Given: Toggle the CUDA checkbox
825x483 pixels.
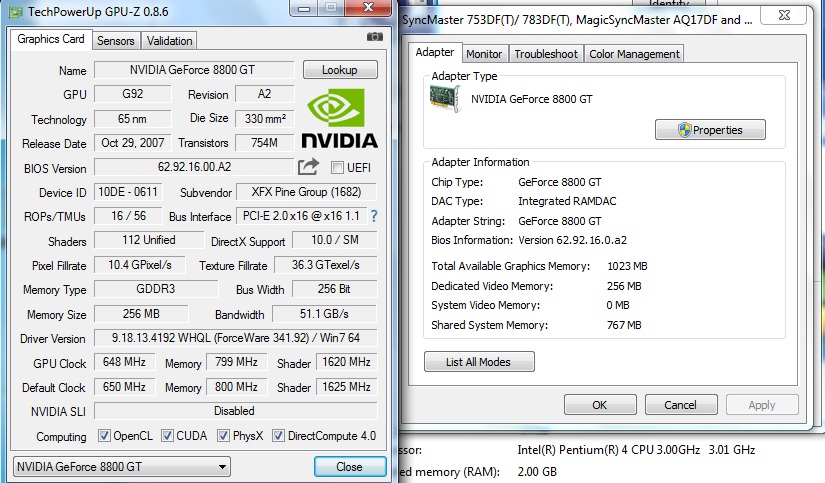Looking at the screenshot, I should pos(167,436).
